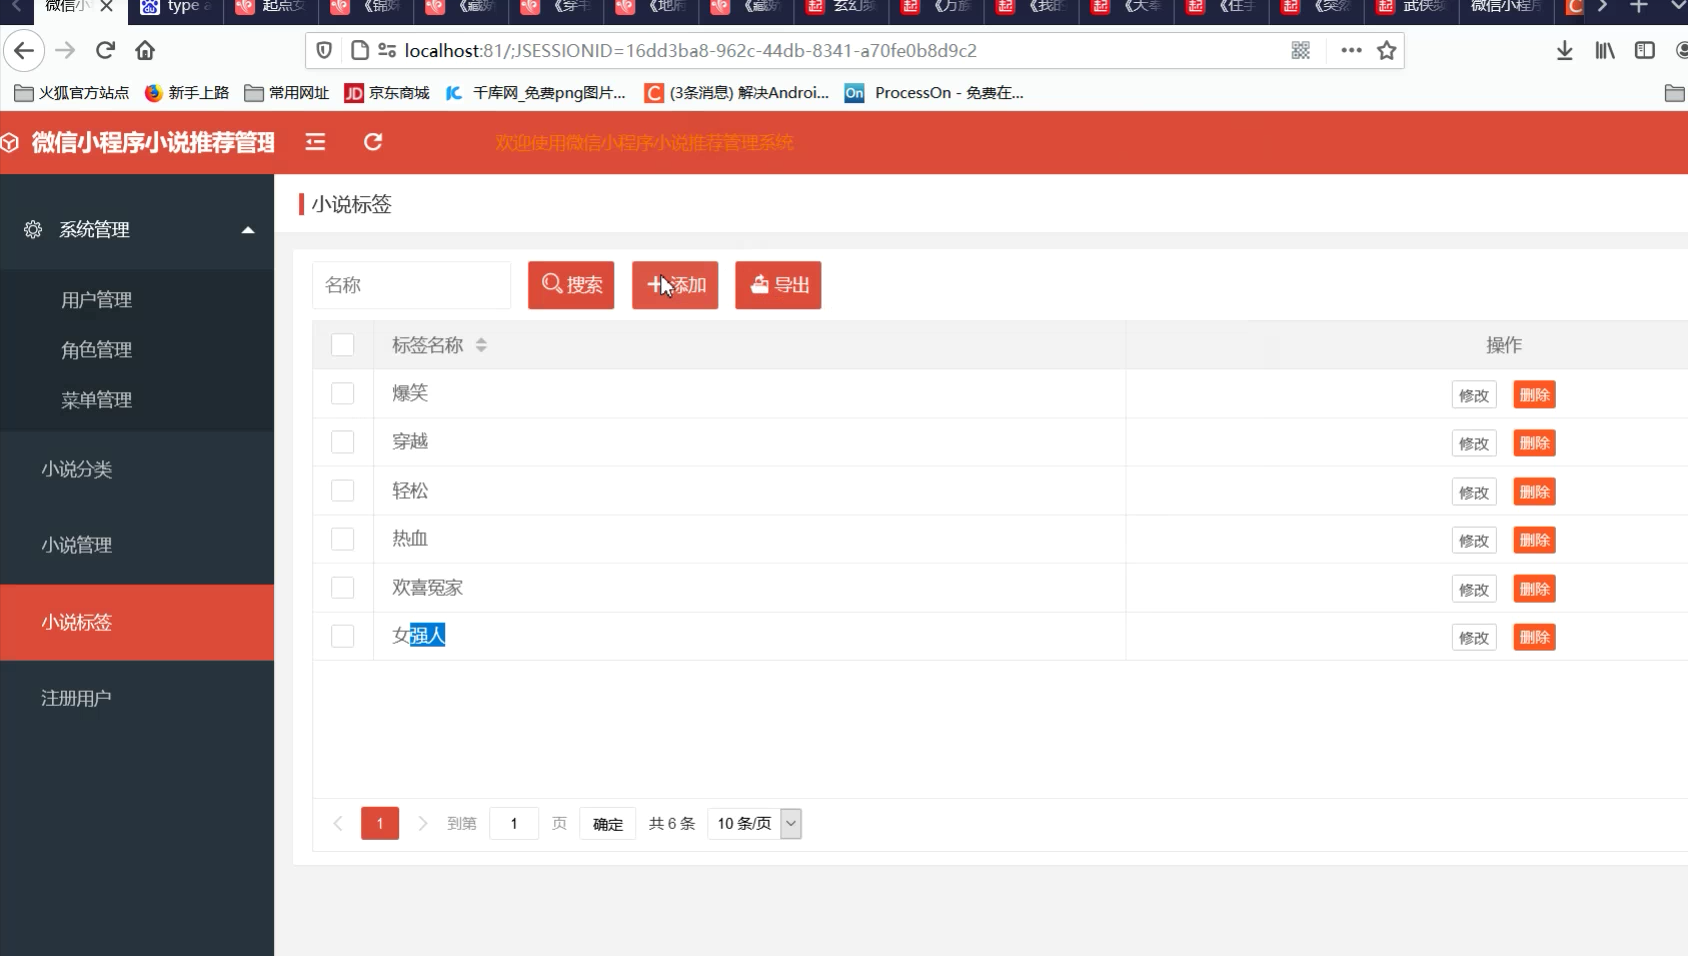Check the box for 轻松 row
This screenshot has height=956, width=1688.
click(x=342, y=490)
